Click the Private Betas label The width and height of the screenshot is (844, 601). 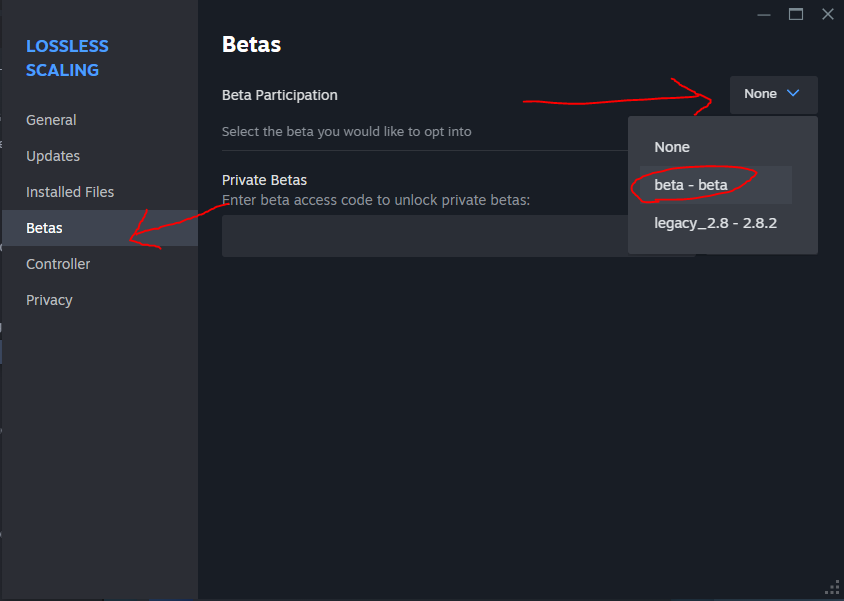coord(264,180)
